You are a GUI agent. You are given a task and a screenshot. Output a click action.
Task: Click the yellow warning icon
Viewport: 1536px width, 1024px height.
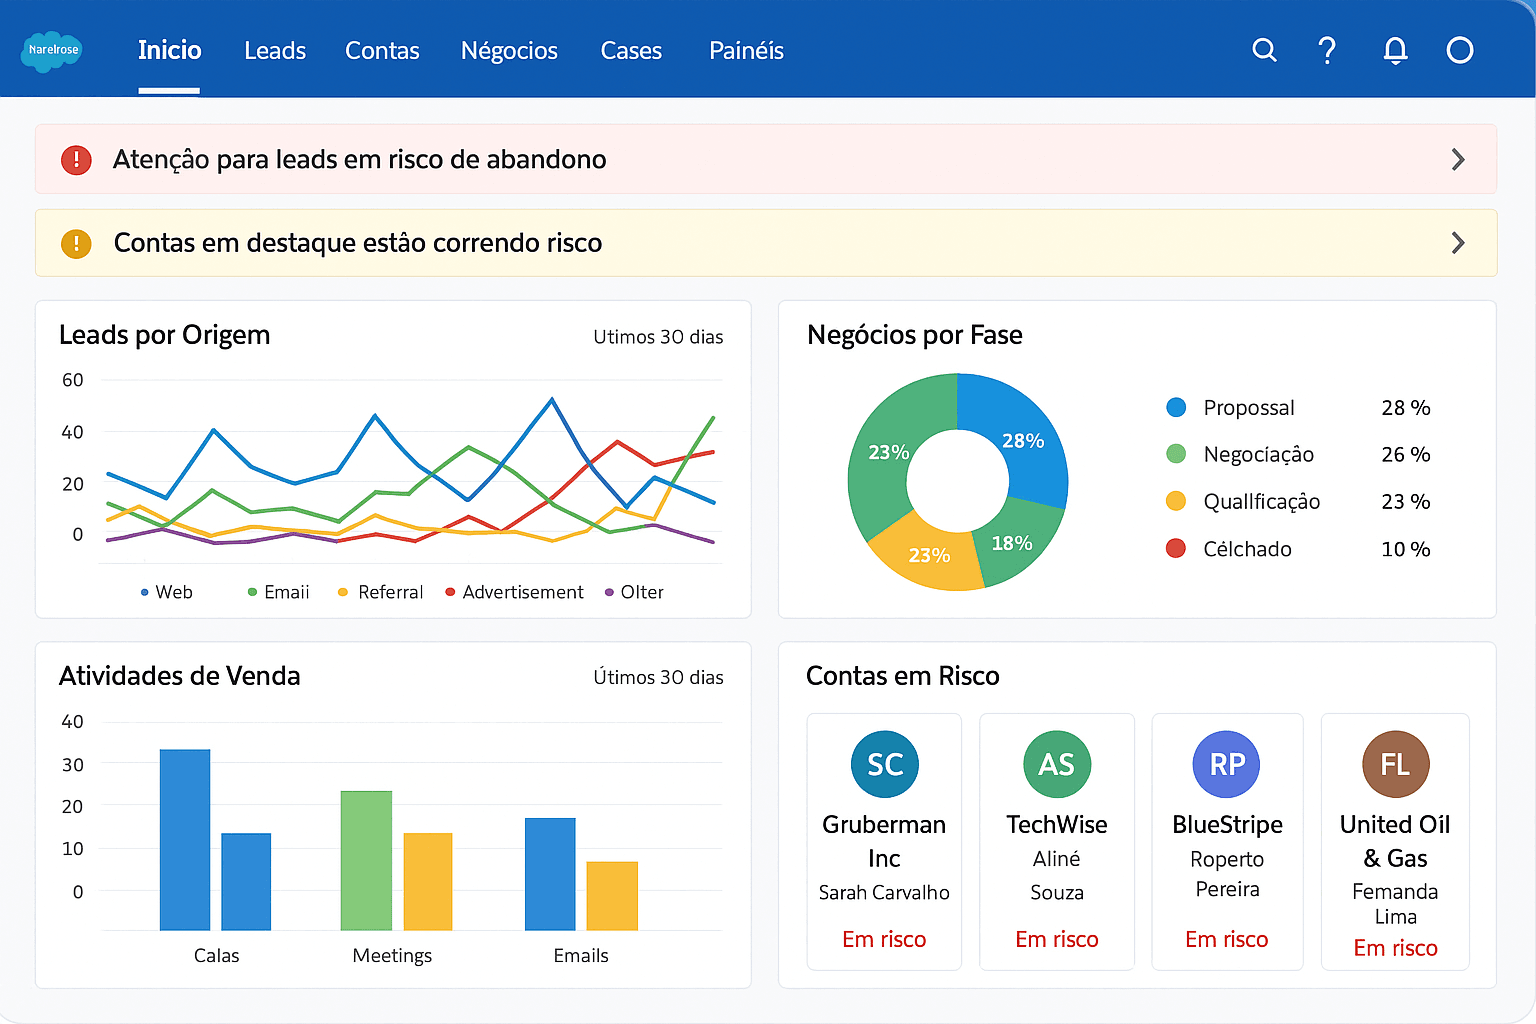click(x=76, y=243)
